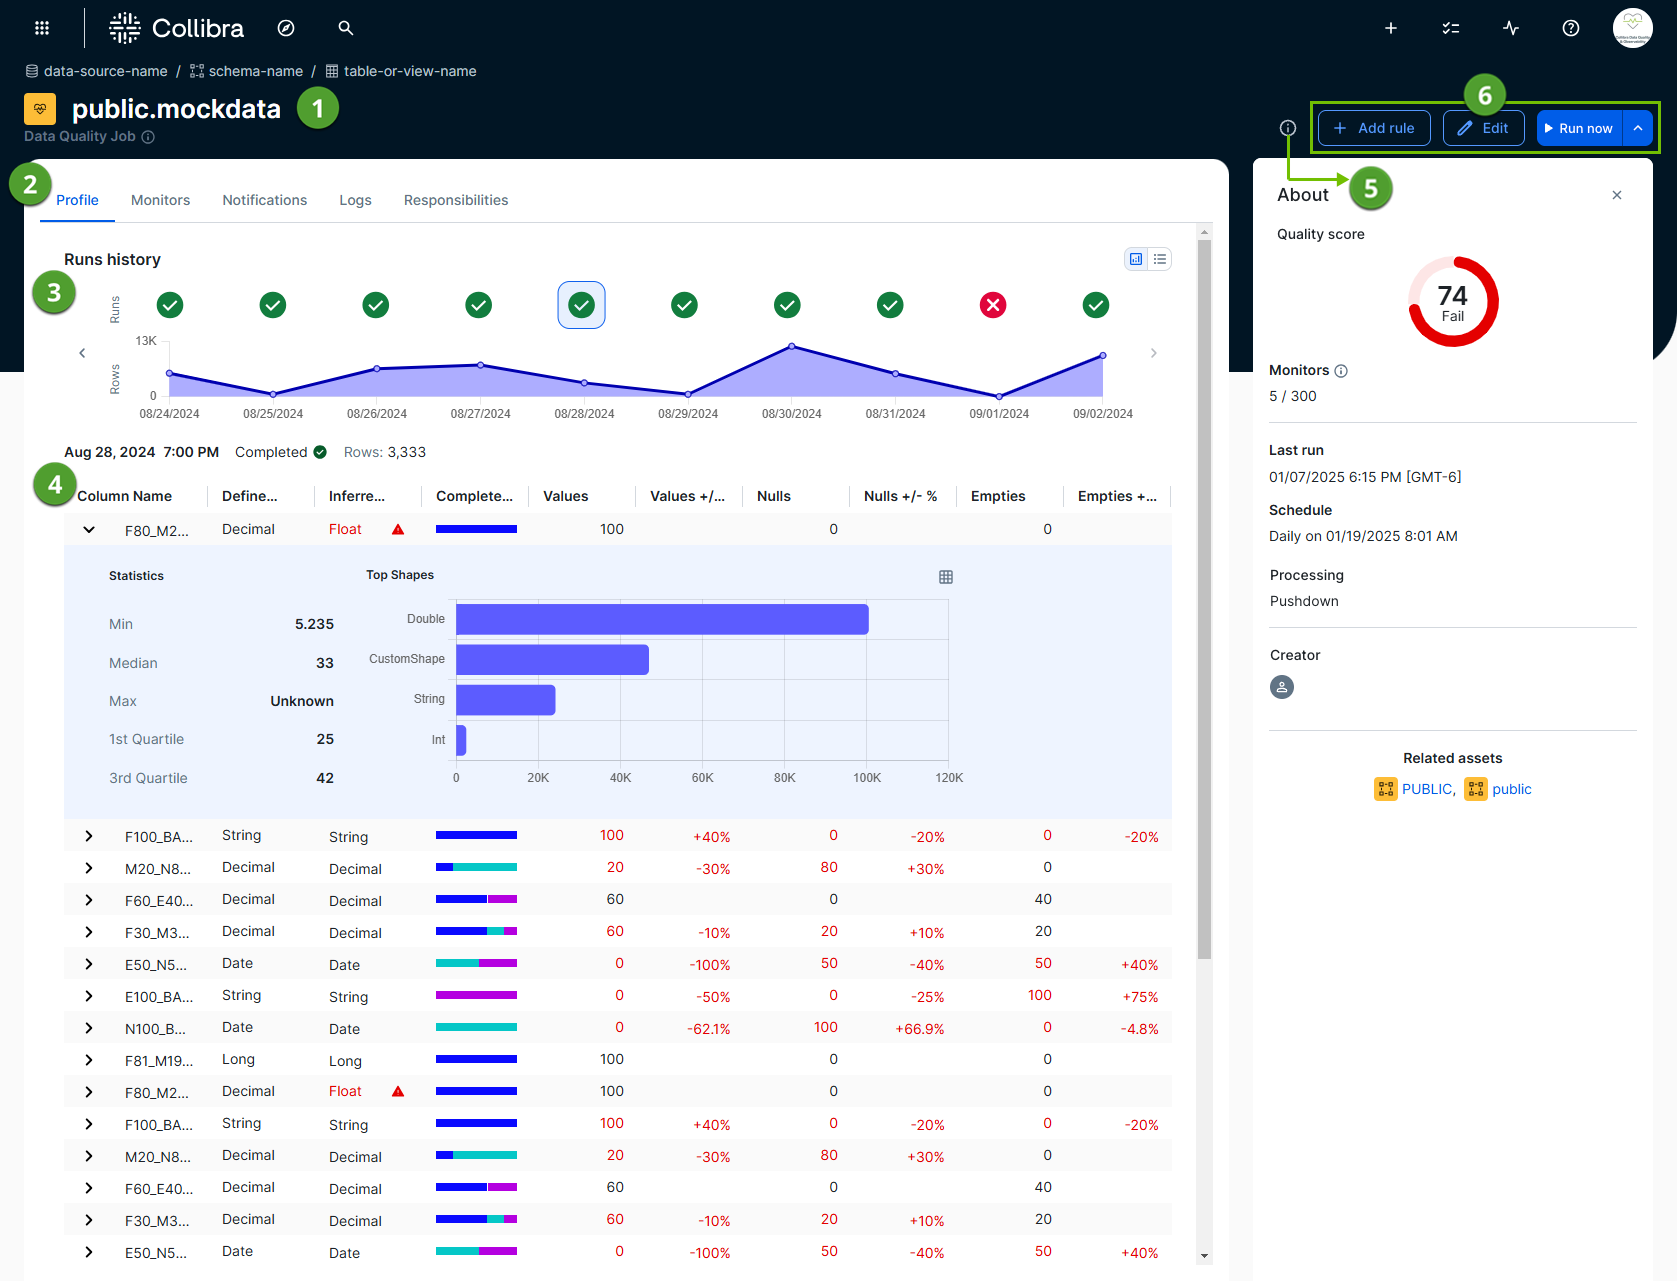The height and width of the screenshot is (1281, 1677).
Task: Open the Logs tab
Action: (x=355, y=200)
